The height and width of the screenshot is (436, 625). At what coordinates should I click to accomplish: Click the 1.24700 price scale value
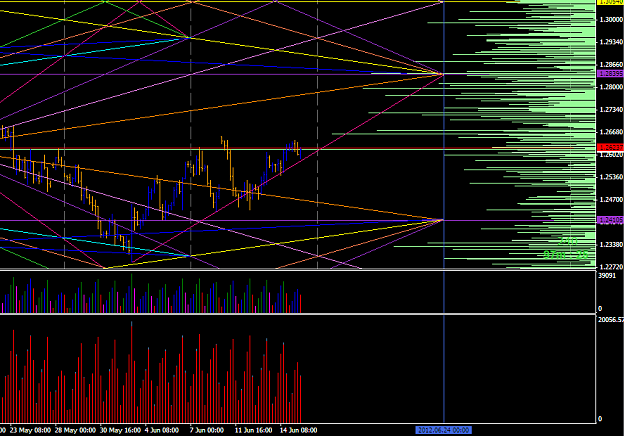click(611, 199)
